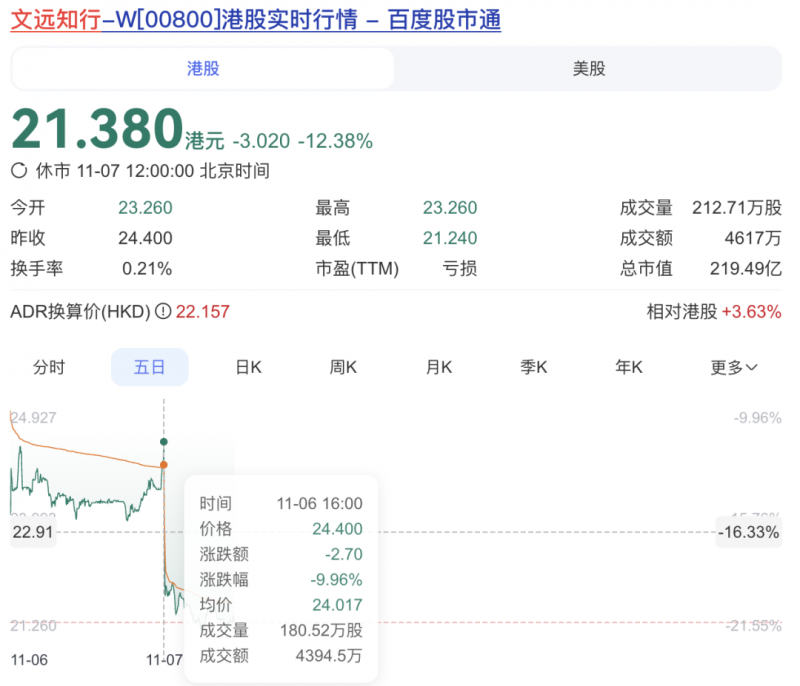
Task: Click the ADR info circle icon
Action: click(163, 312)
